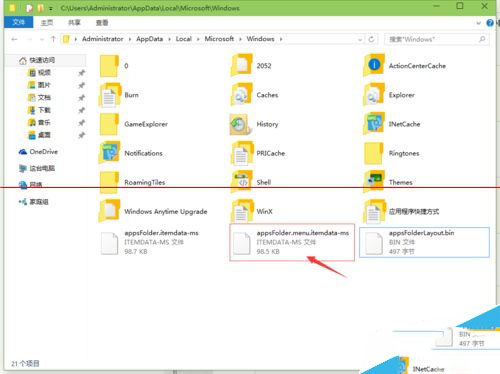This screenshot has height=374, width=500.
Task: Select 下载 in quick access
Action: click(x=39, y=110)
